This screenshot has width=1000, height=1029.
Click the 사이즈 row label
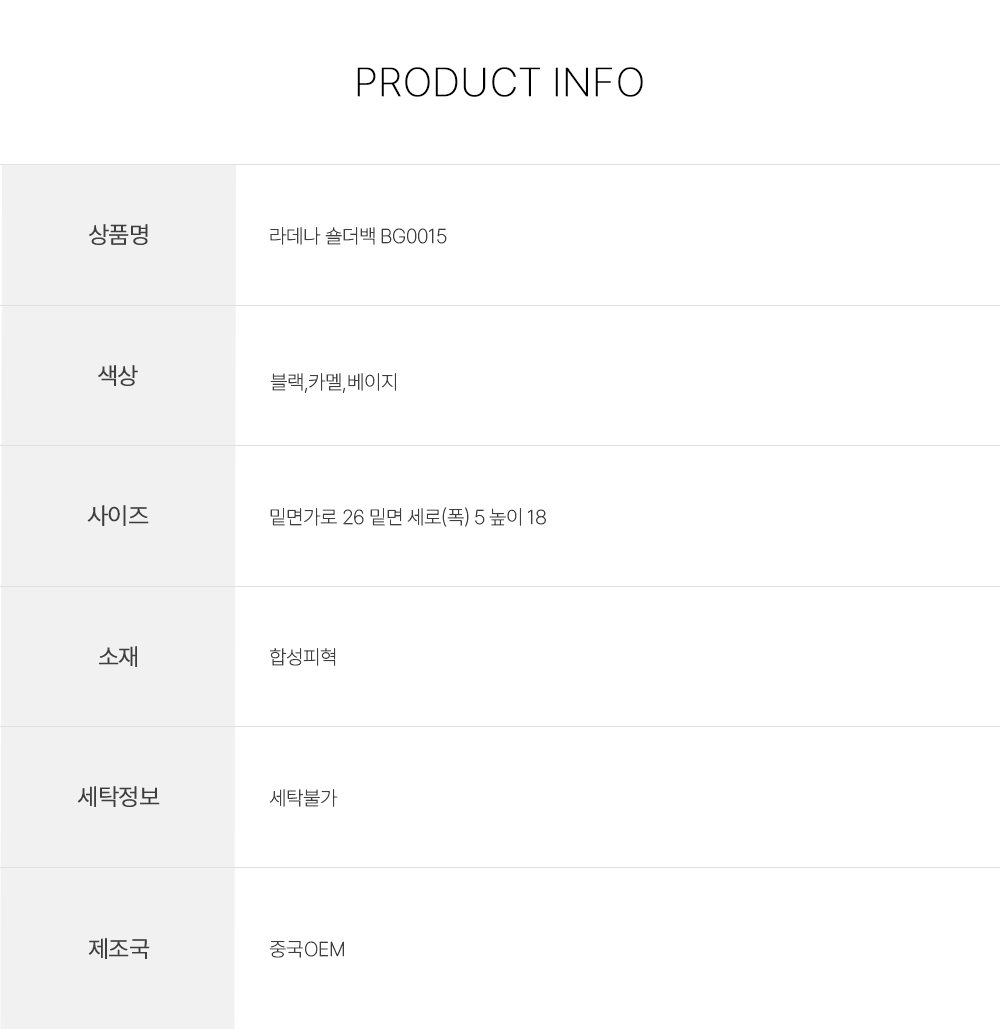click(118, 516)
